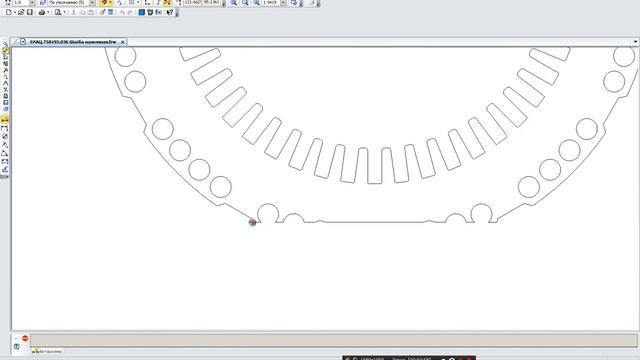Switch to the Шайба нажимная.frw document tab
Screen dimensions: 640x360
(73, 42)
